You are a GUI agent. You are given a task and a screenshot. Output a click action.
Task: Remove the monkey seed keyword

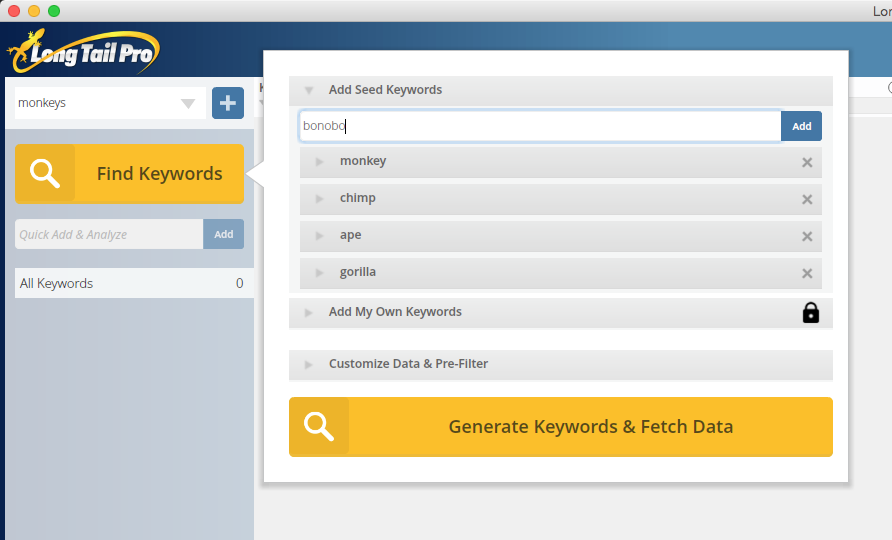coord(807,162)
